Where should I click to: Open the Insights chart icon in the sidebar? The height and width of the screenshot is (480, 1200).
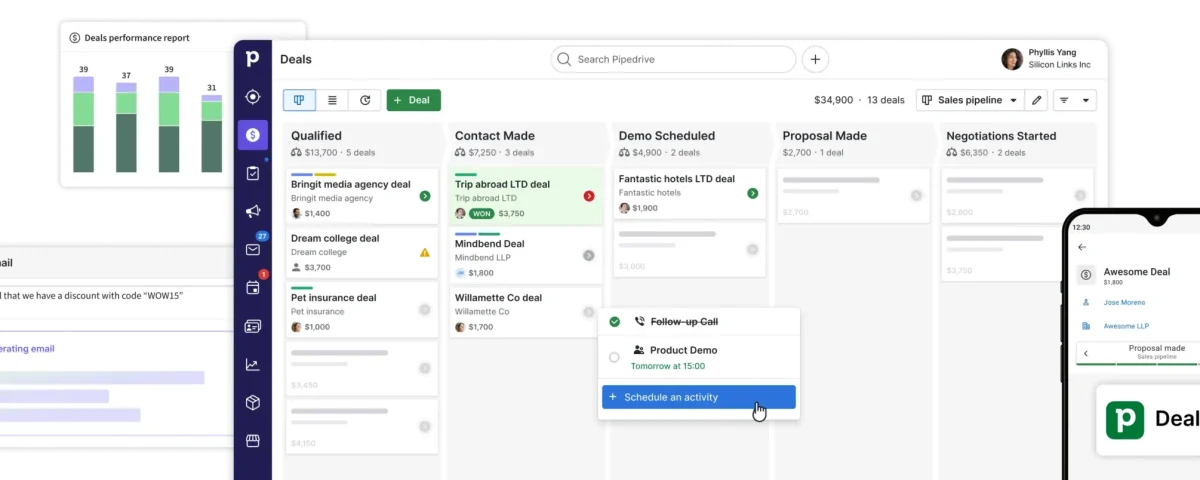pyautogui.click(x=252, y=364)
